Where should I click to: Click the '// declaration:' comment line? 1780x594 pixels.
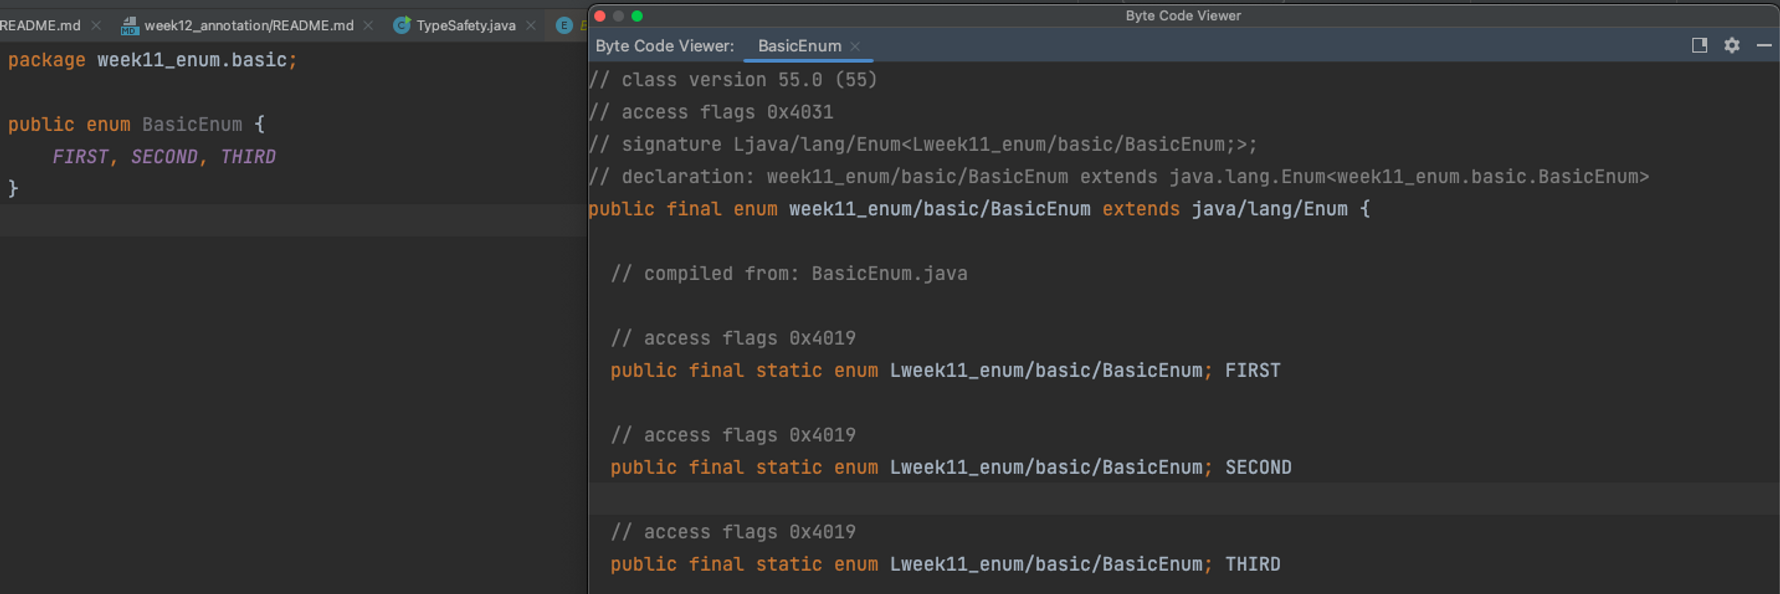pyautogui.click(x=1119, y=177)
